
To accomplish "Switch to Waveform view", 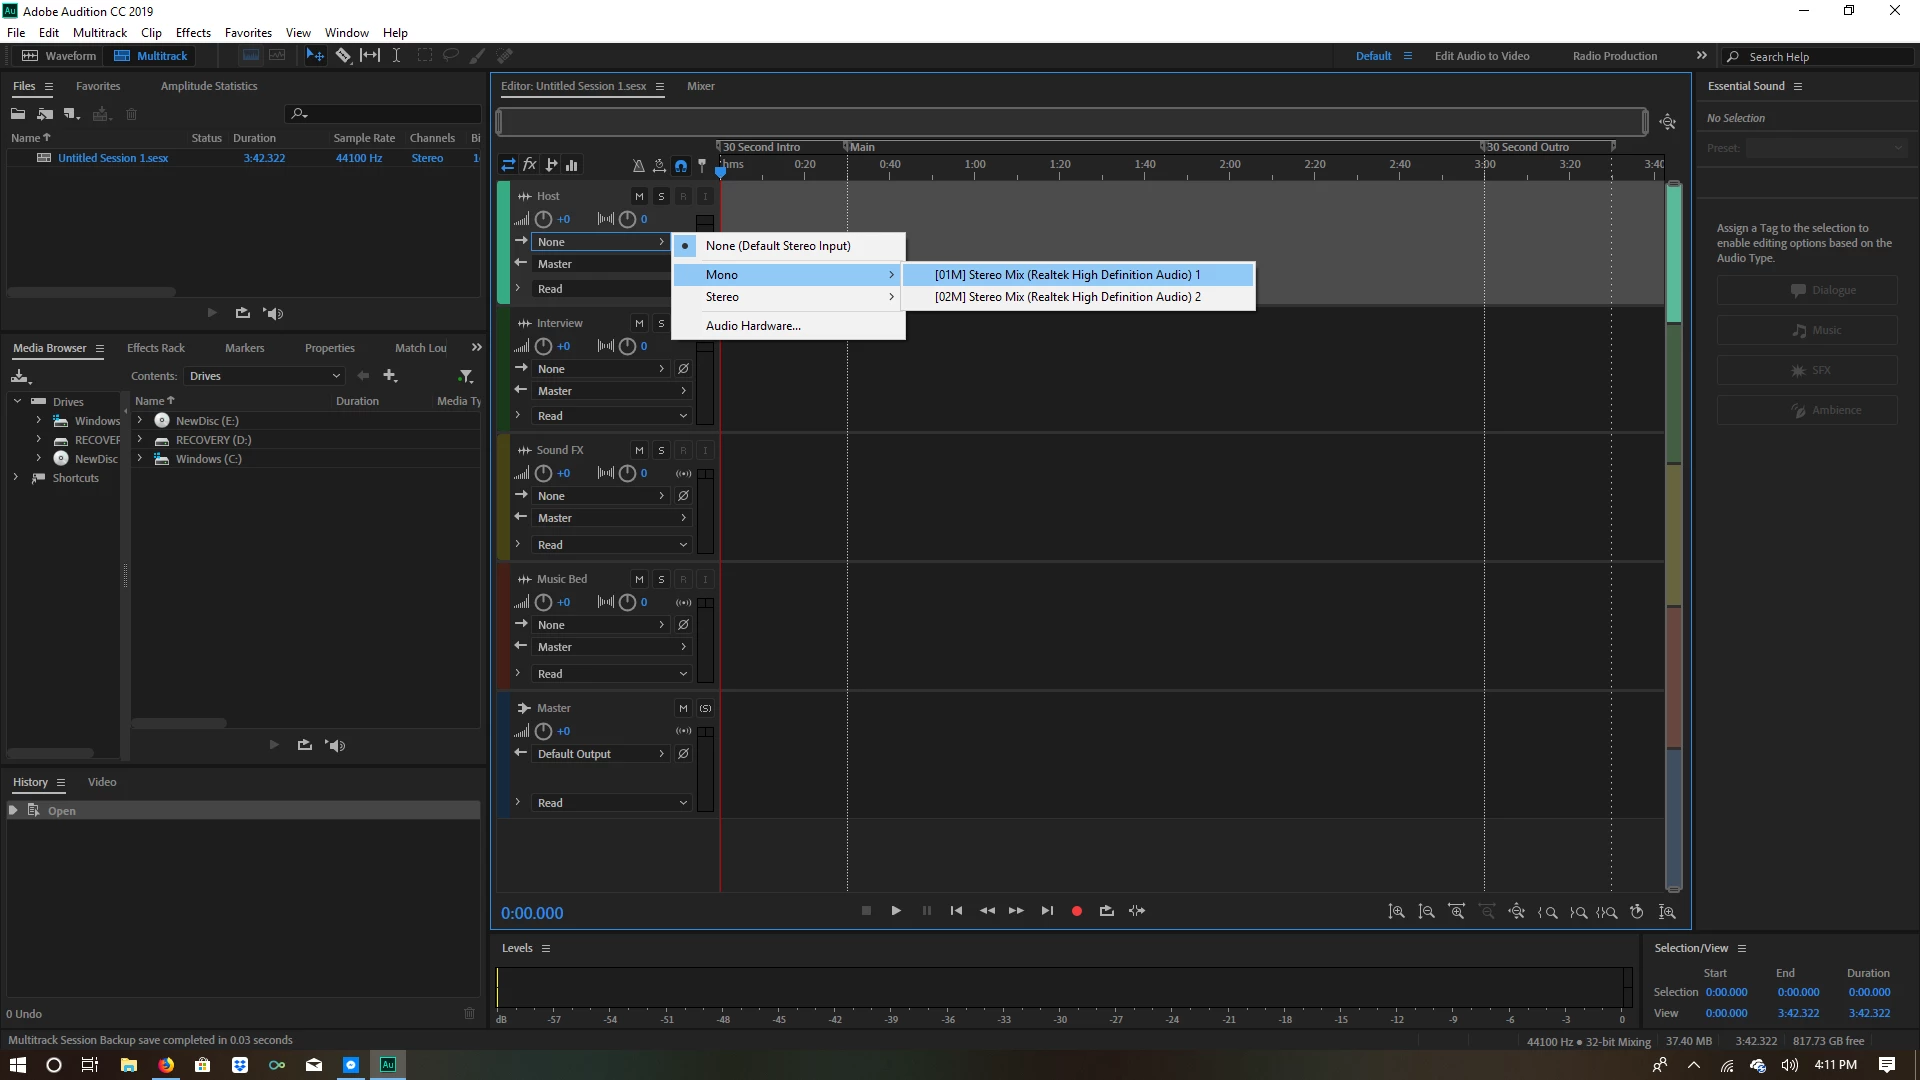I will coord(60,56).
